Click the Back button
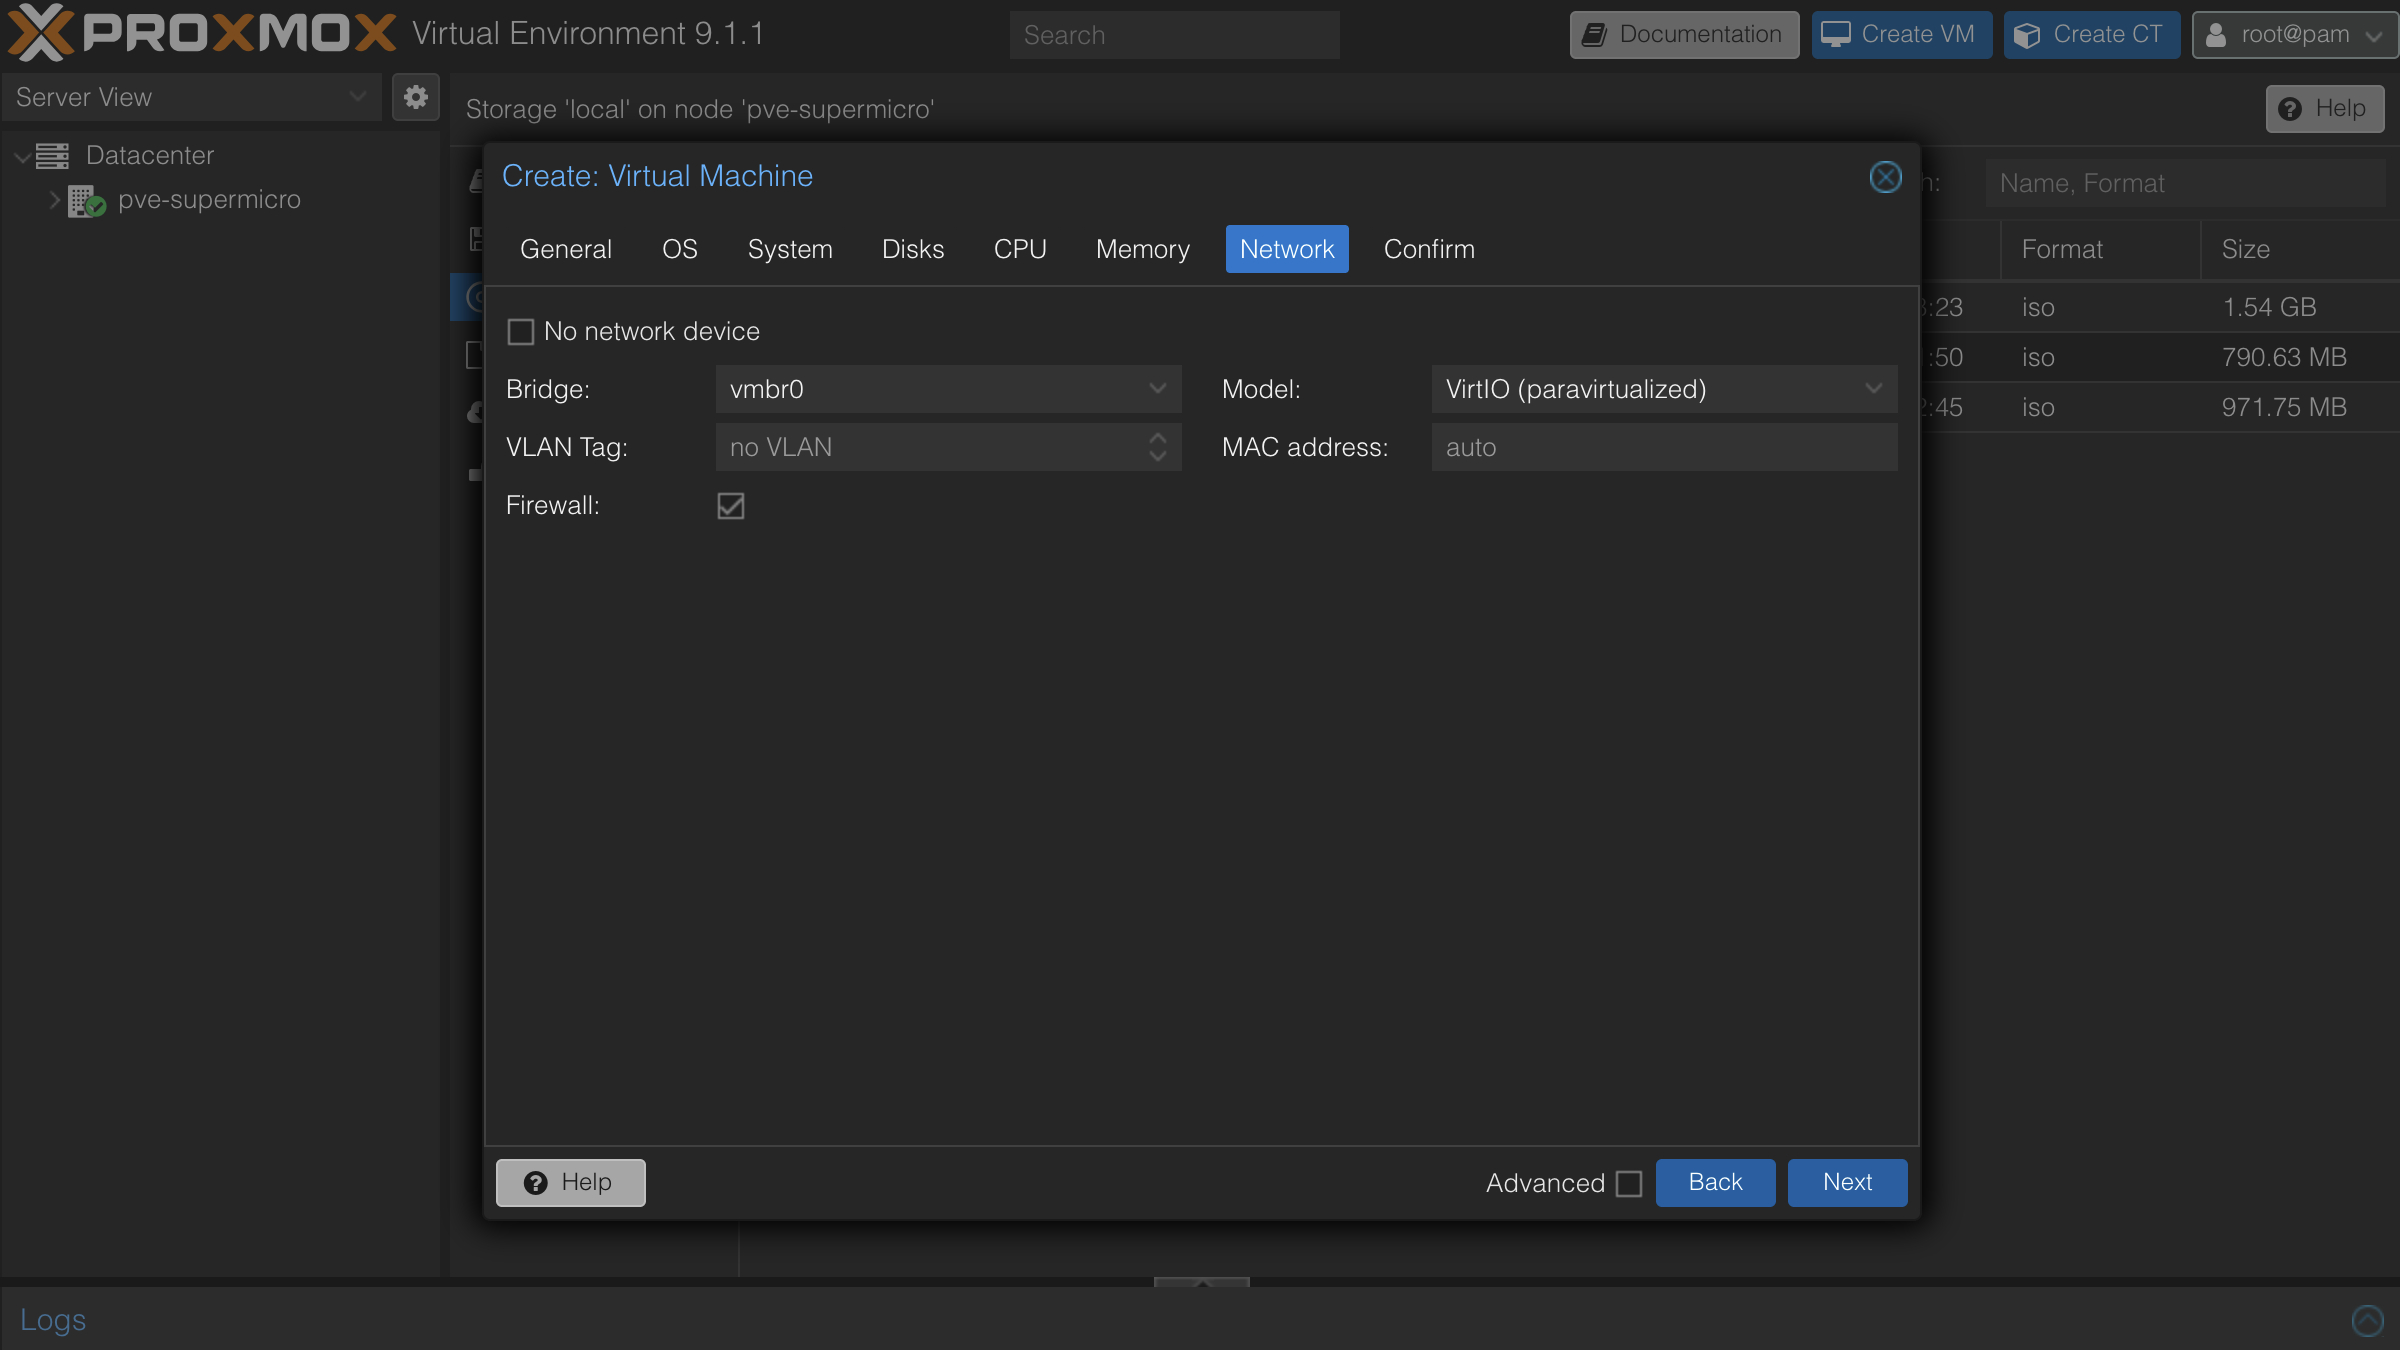 (1714, 1182)
